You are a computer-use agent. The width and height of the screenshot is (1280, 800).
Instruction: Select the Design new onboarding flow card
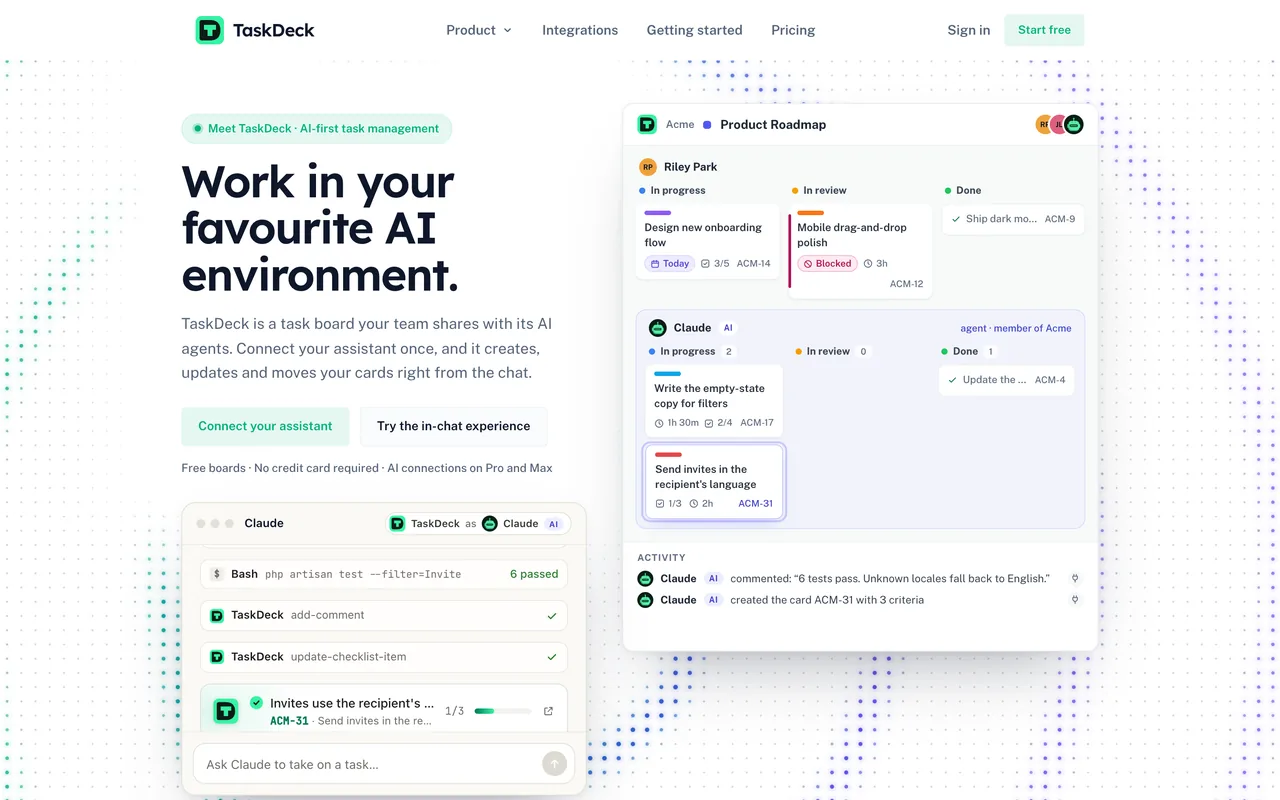click(x=708, y=241)
